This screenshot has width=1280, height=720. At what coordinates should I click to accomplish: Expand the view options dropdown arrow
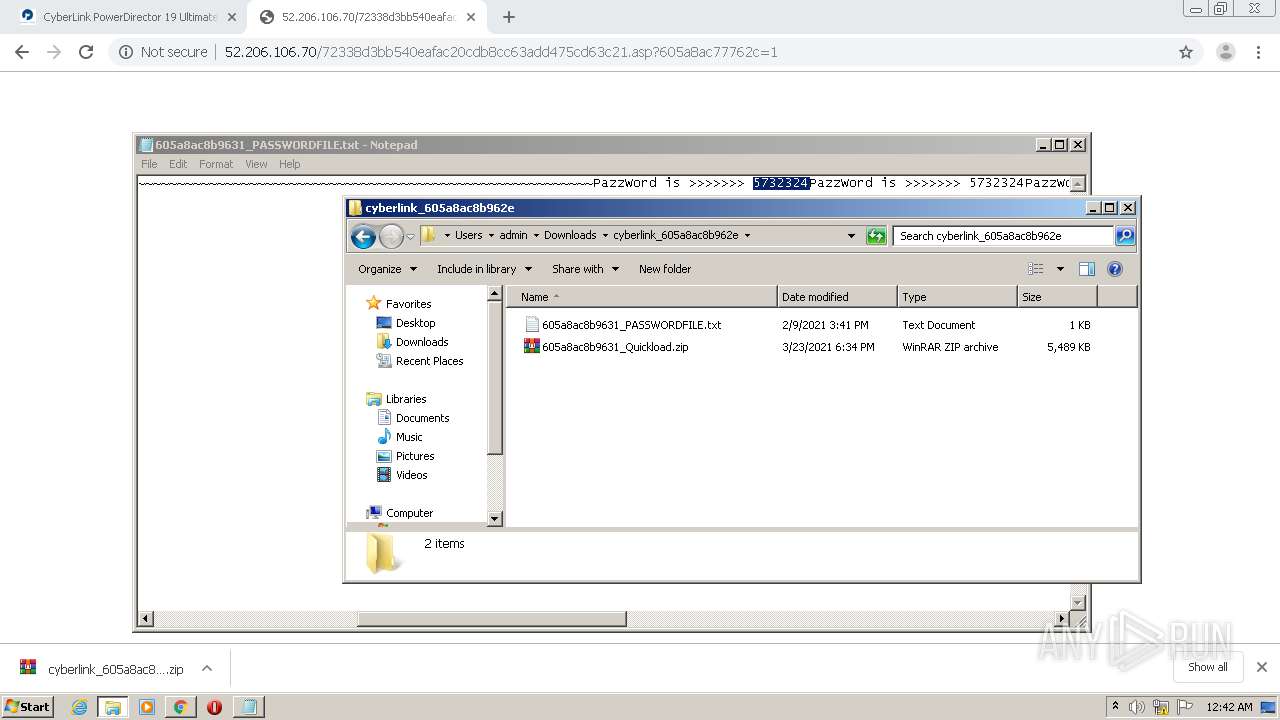coord(1060,269)
